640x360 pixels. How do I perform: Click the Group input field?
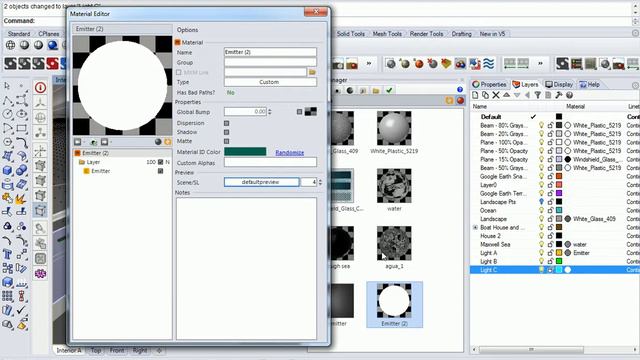[x=270, y=62]
